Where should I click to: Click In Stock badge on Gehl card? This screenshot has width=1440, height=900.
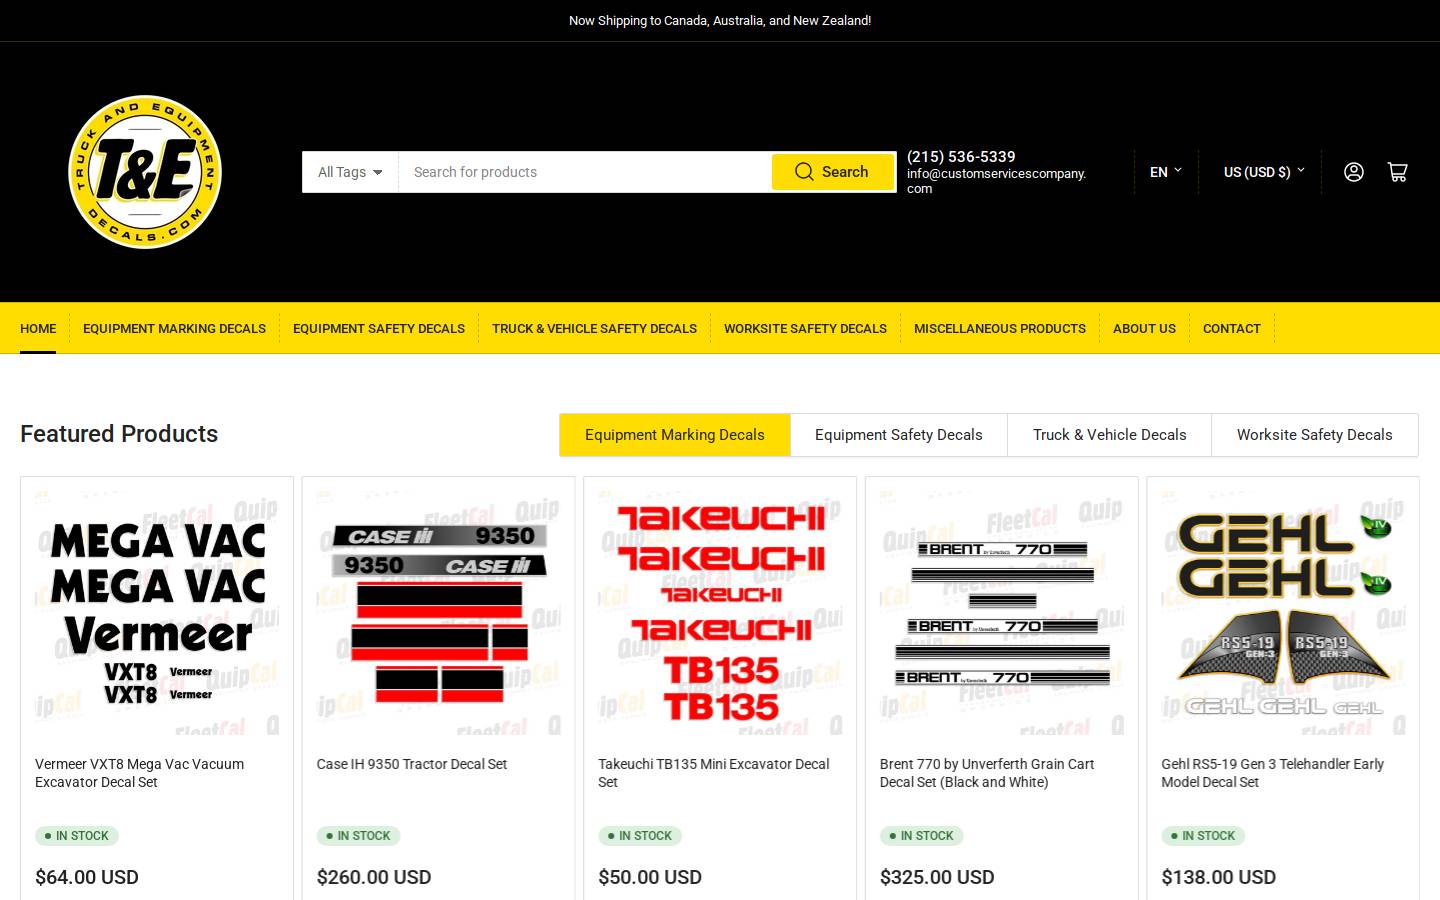[x=1203, y=836]
